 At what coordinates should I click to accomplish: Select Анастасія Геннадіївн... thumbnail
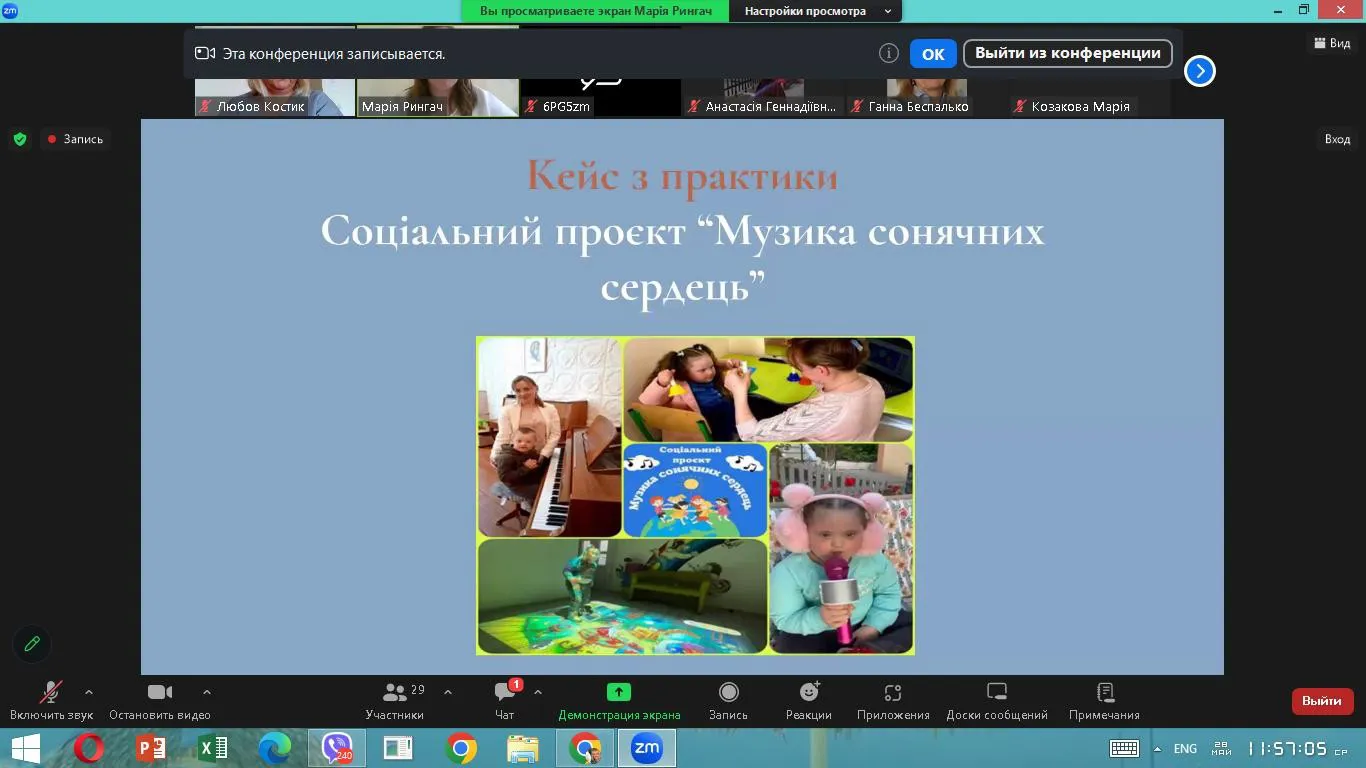click(x=764, y=97)
